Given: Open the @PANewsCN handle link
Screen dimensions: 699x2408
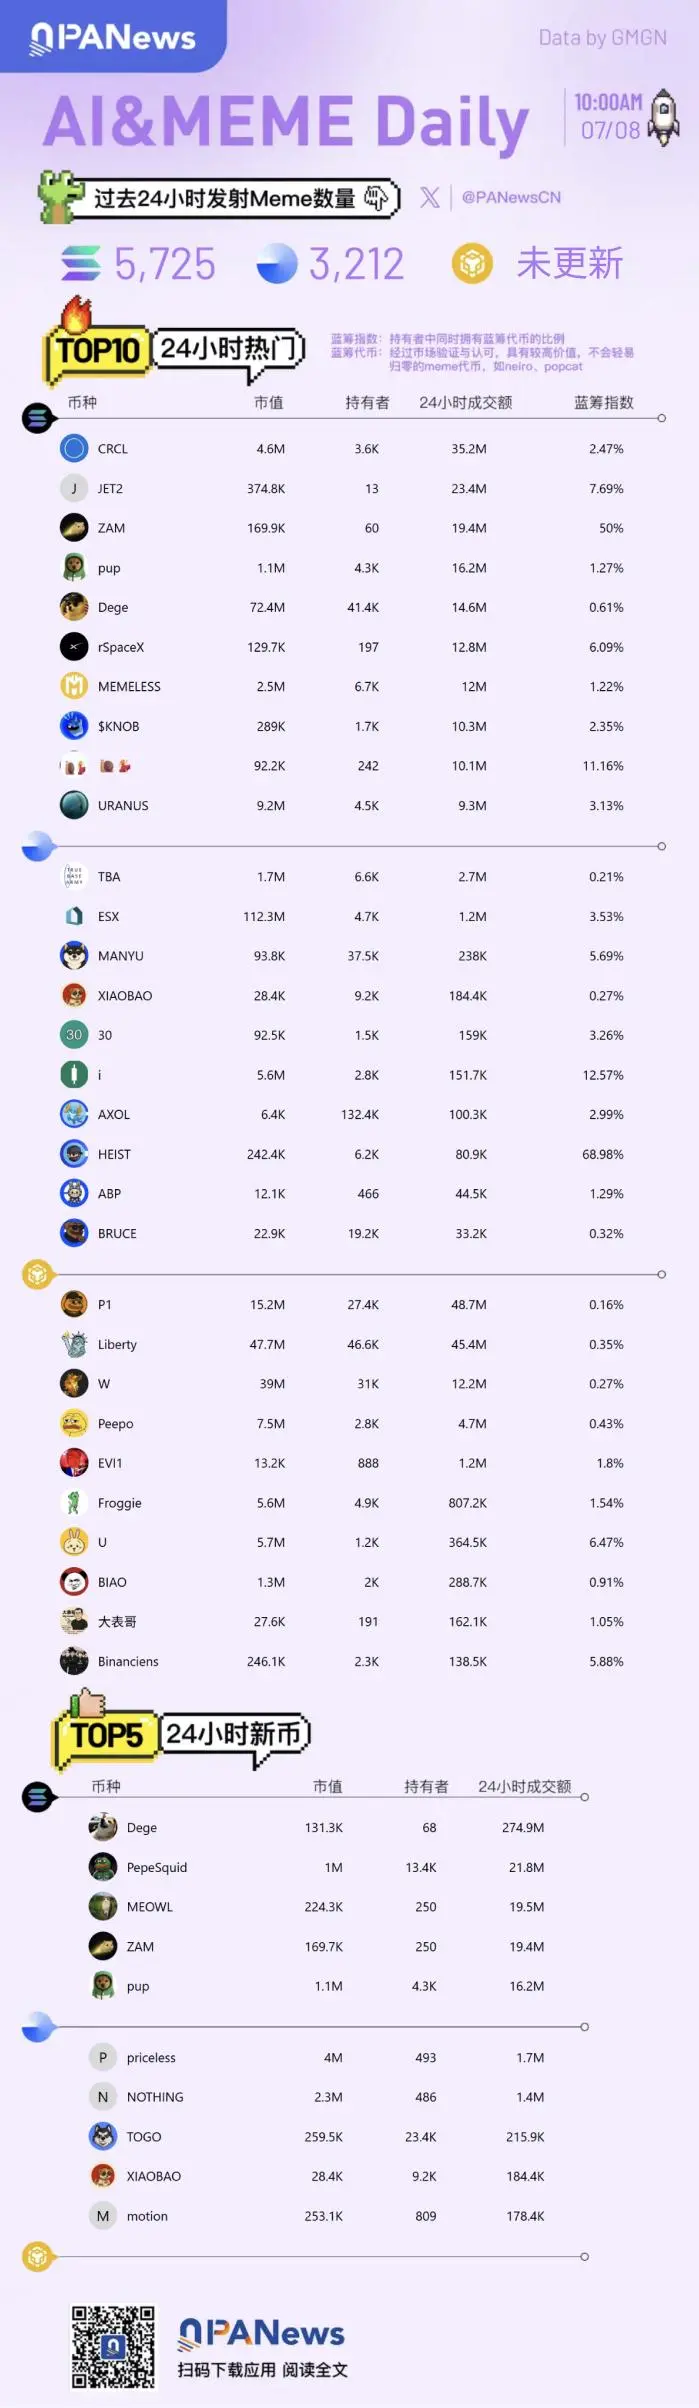Looking at the screenshot, I should point(511,197).
